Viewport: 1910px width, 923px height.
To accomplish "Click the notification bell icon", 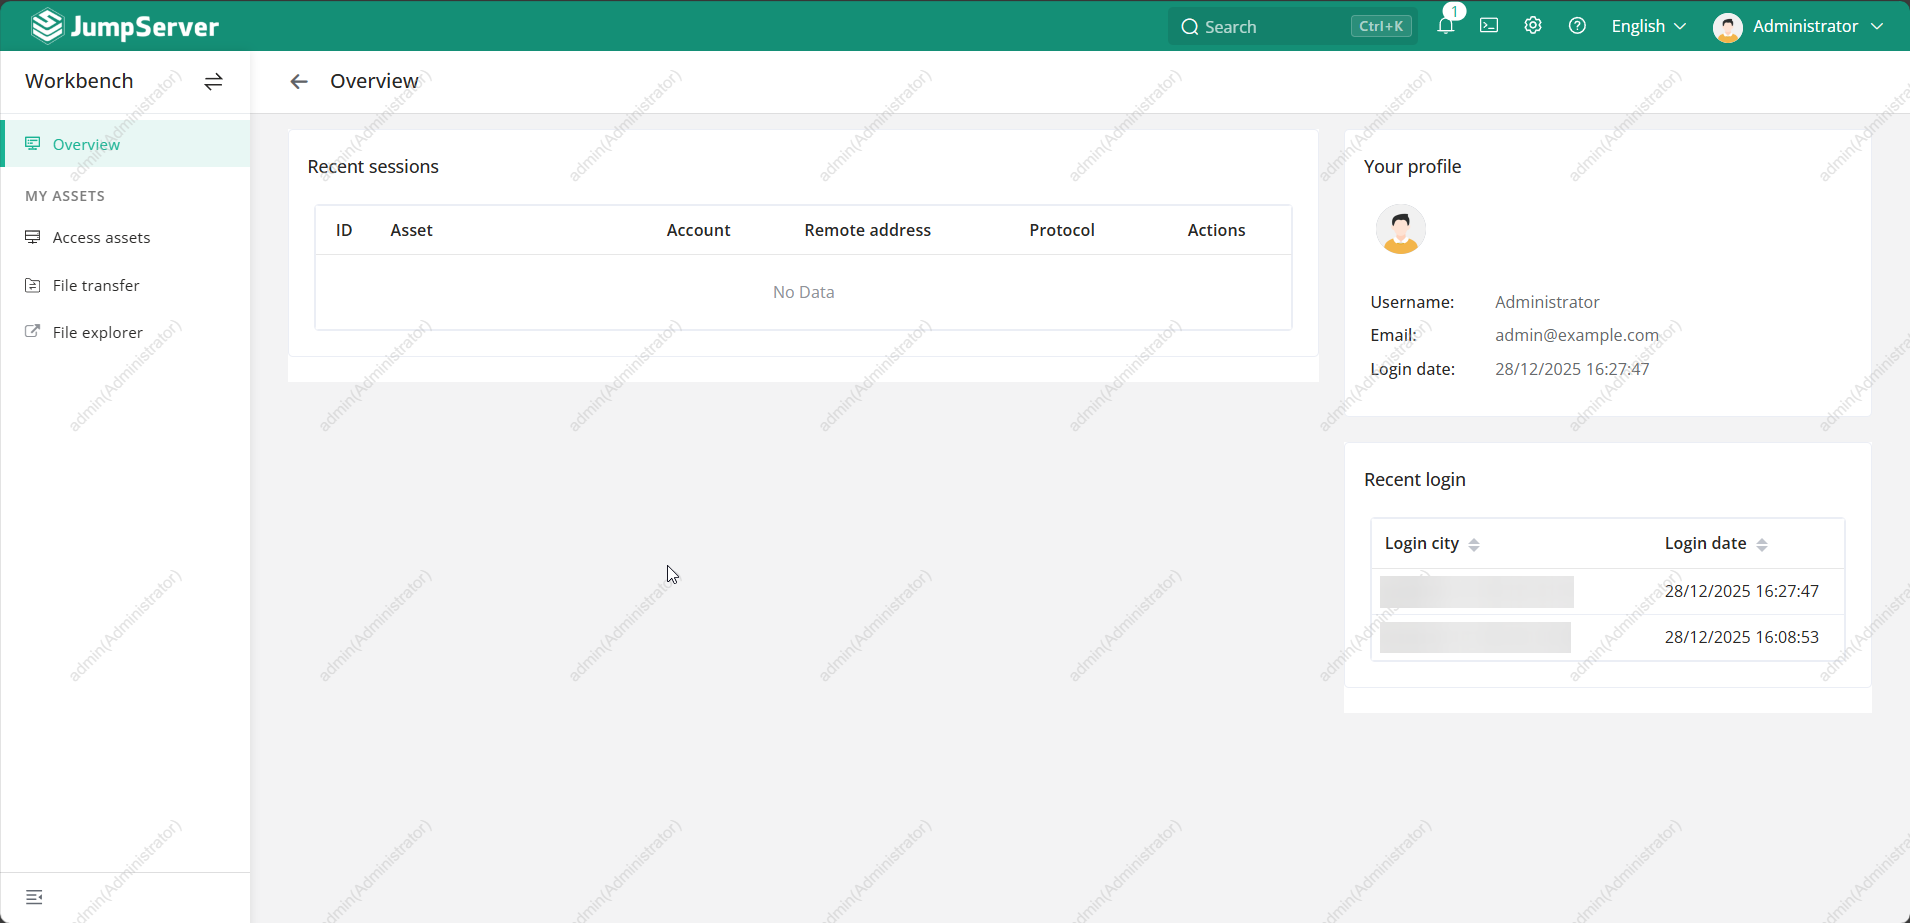I will (x=1445, y=26).
